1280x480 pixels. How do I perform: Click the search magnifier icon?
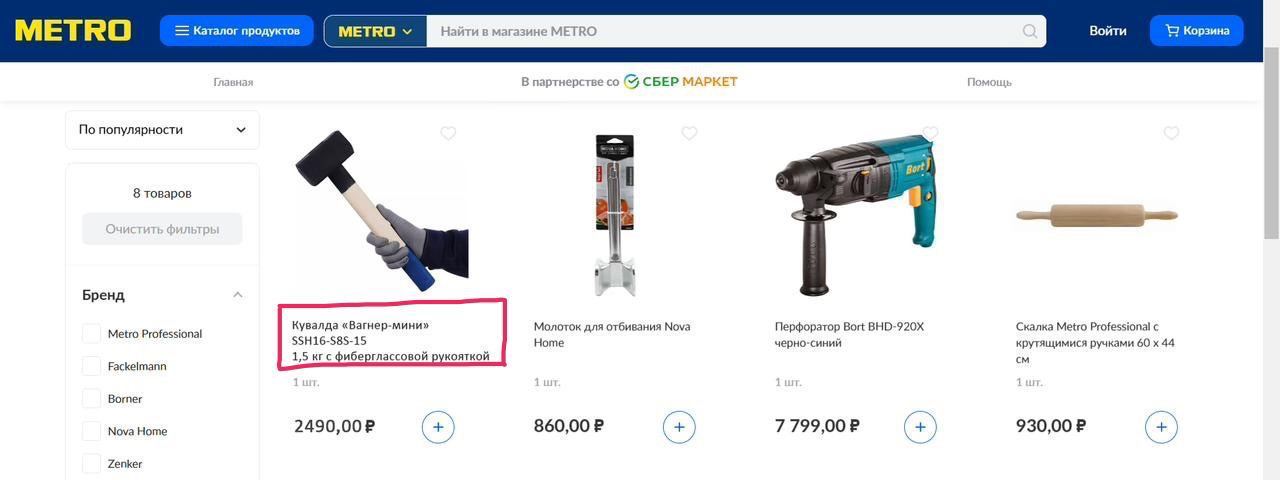(1030, 31)
